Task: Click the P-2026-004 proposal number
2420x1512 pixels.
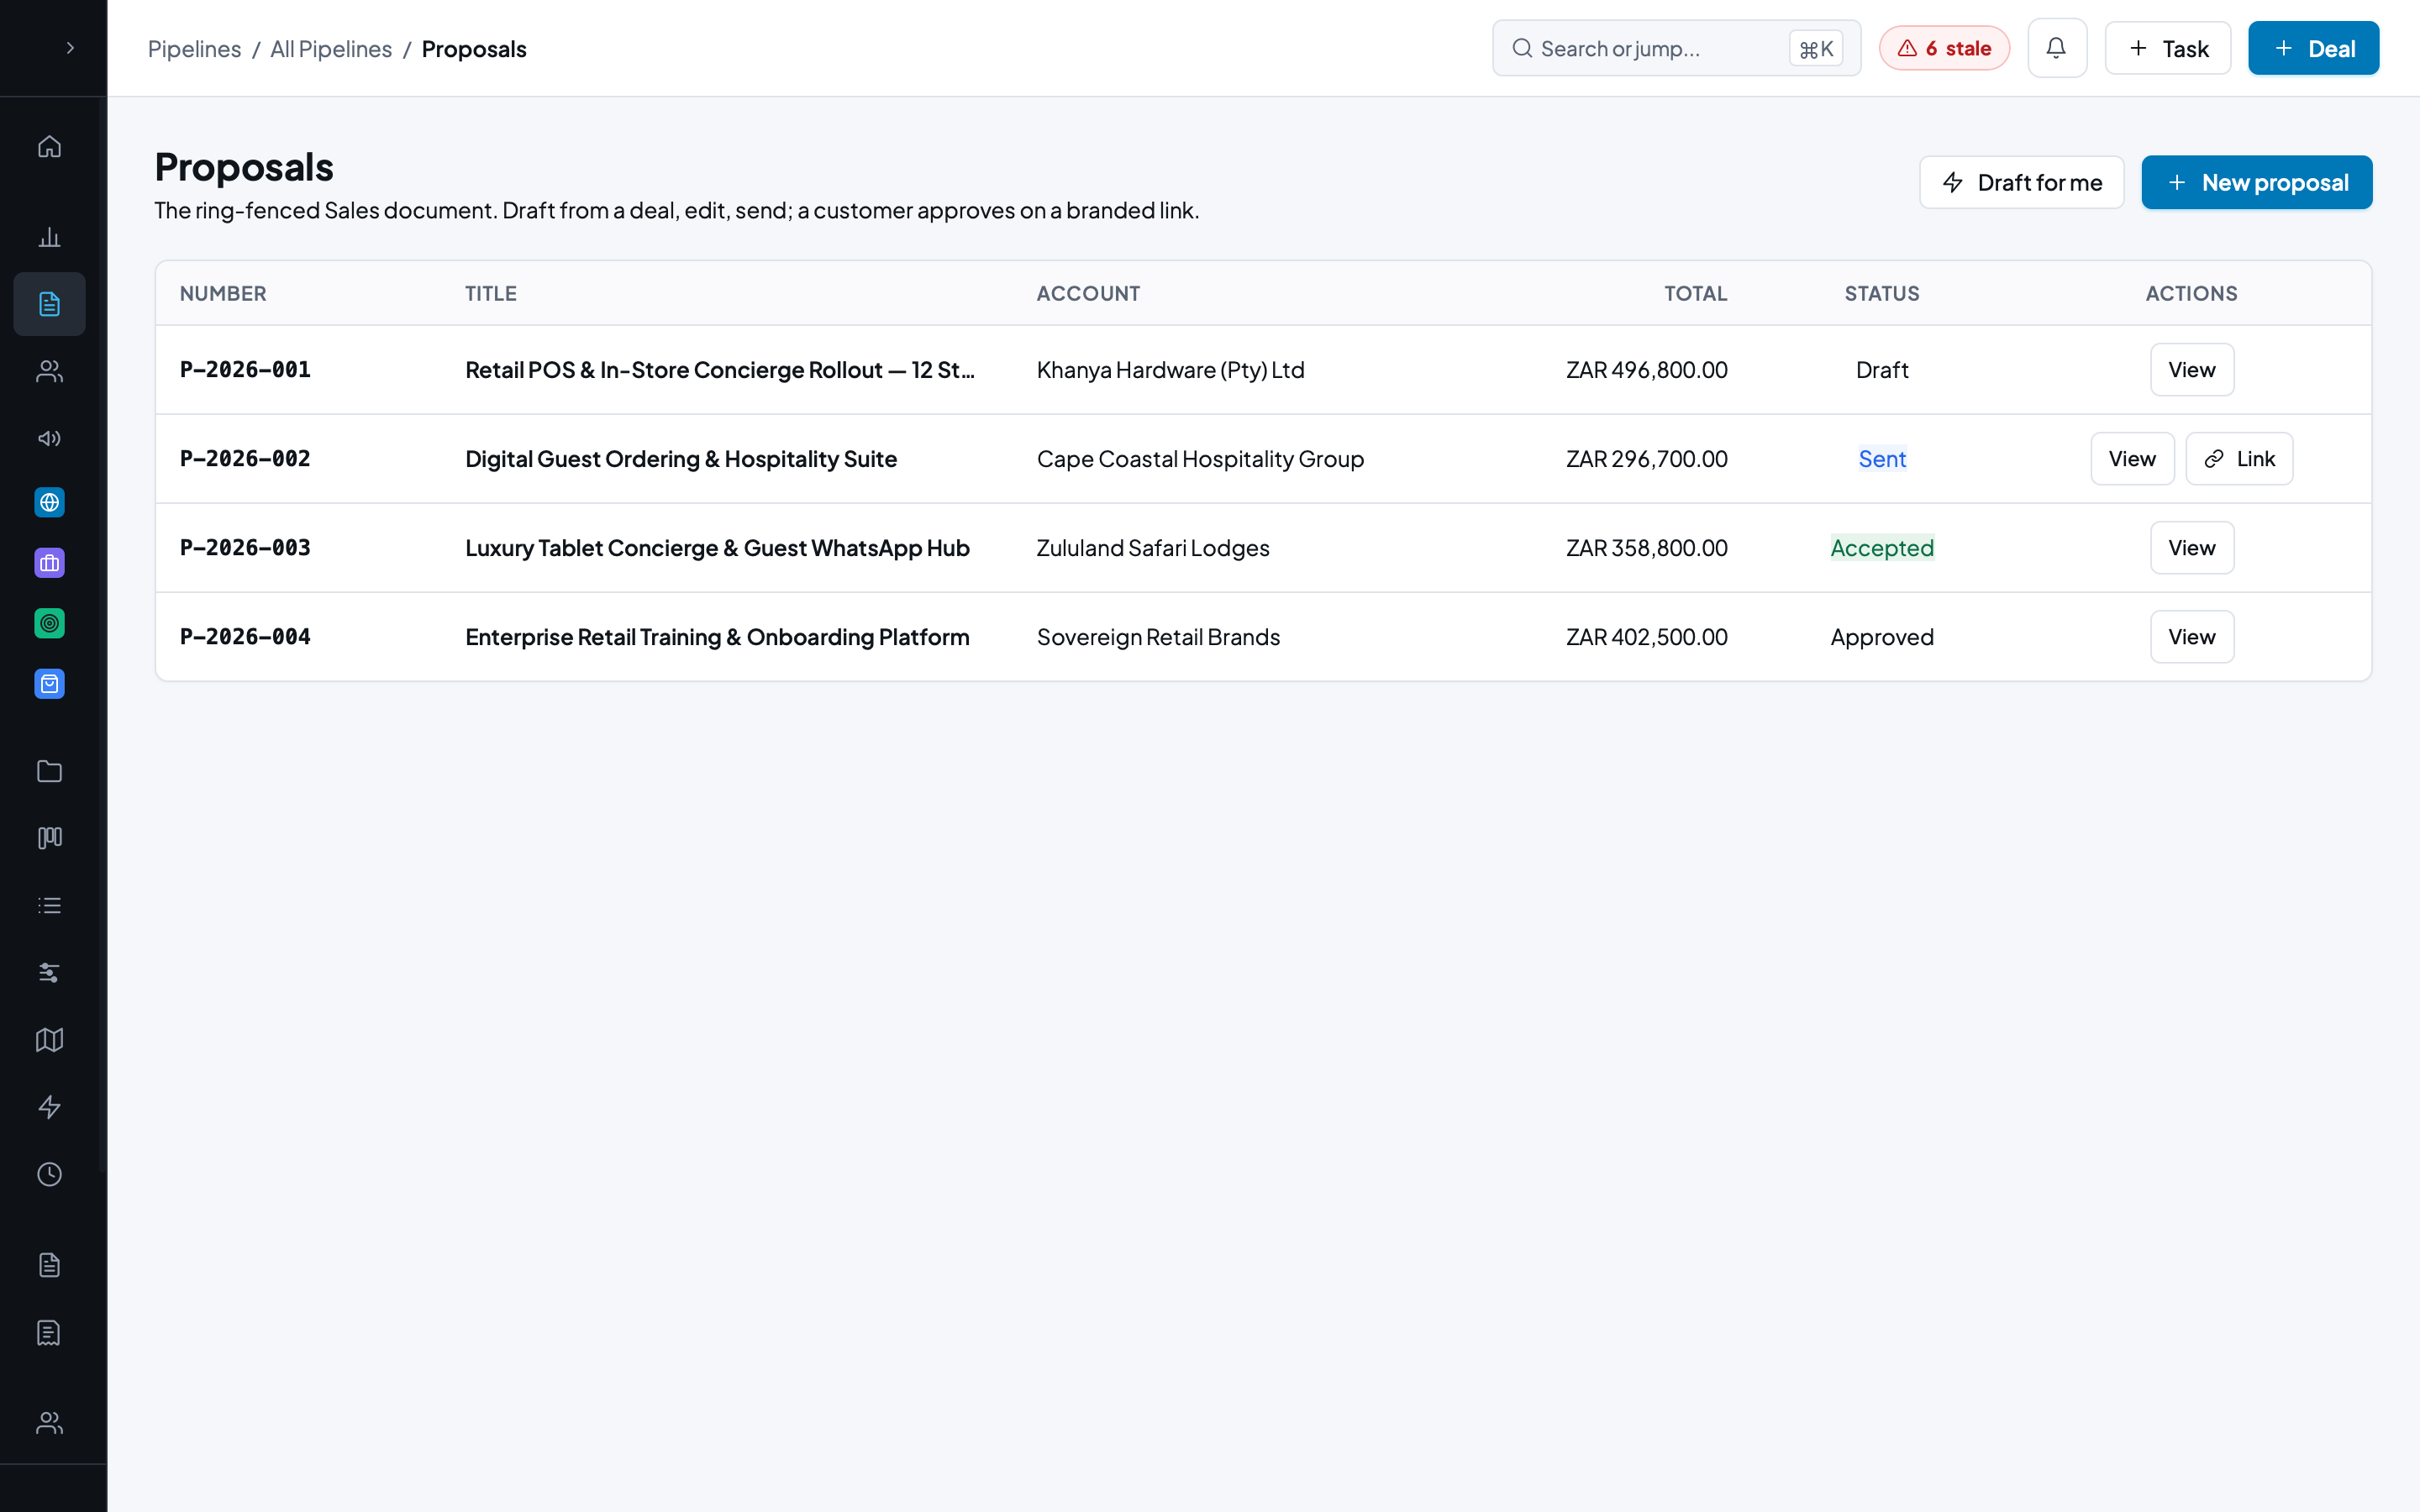Action: (x=245, y=637)
